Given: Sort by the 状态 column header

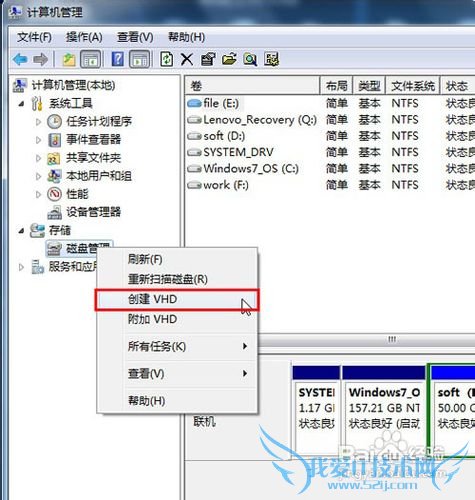Looking at the screenshot, I should point(458,86).
